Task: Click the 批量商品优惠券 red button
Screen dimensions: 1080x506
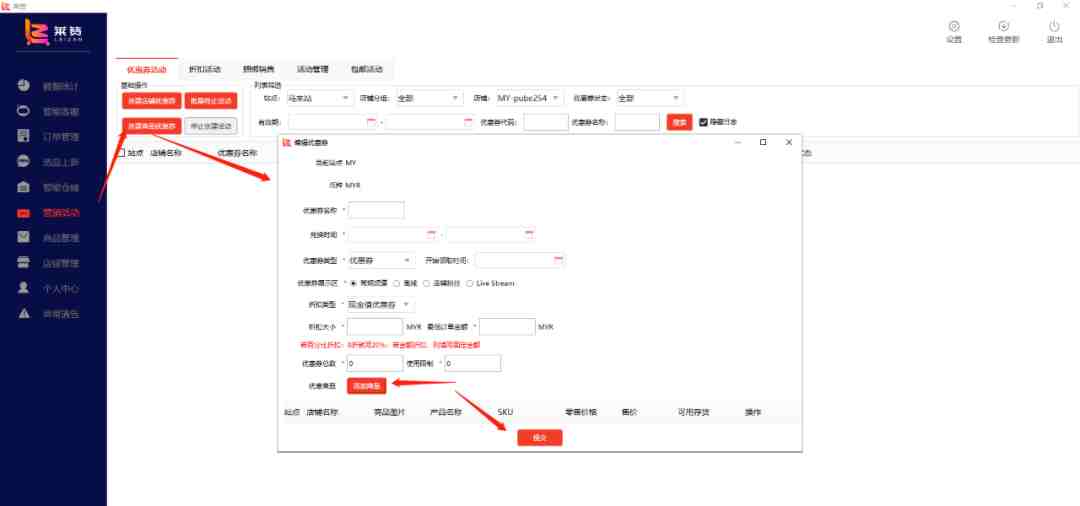Action: coord(152,126)
